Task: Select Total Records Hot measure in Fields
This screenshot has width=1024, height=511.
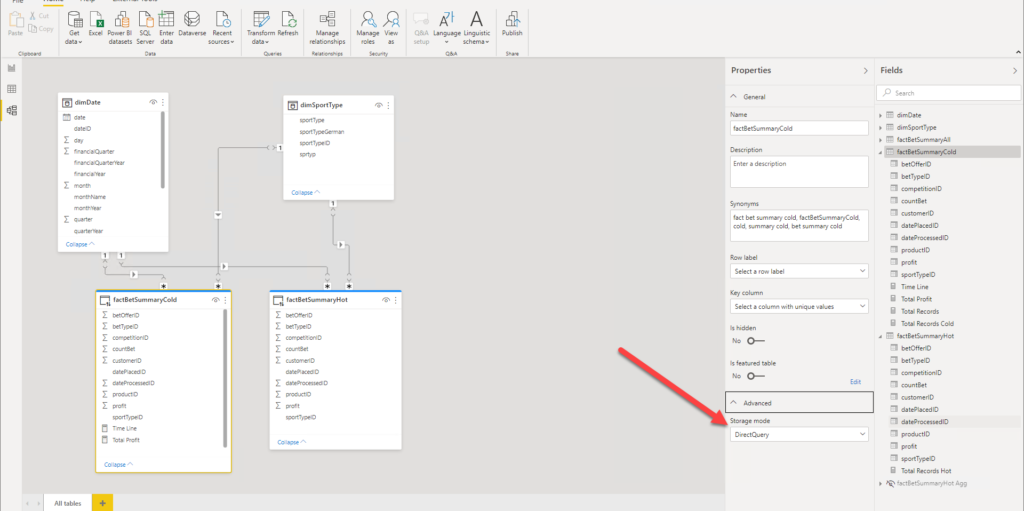Action: (x=925, y=471)
